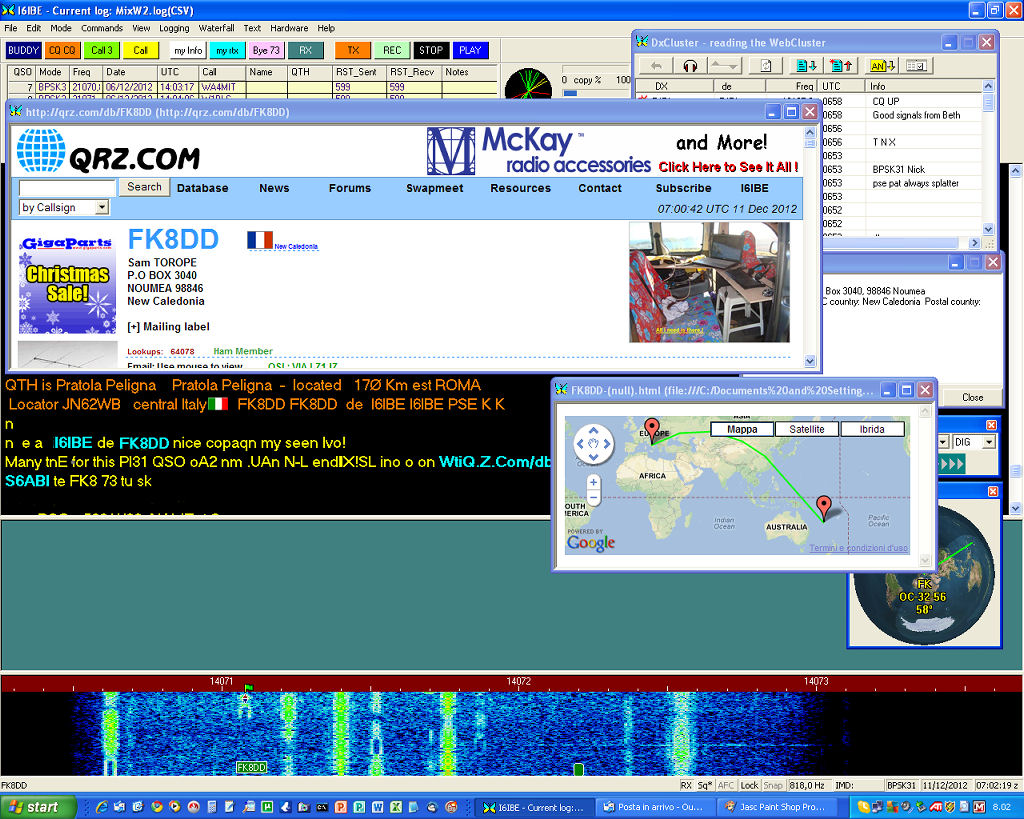Click the Google map pan control
Viewport: 1024px width, 819px height.
coord(593,443)
